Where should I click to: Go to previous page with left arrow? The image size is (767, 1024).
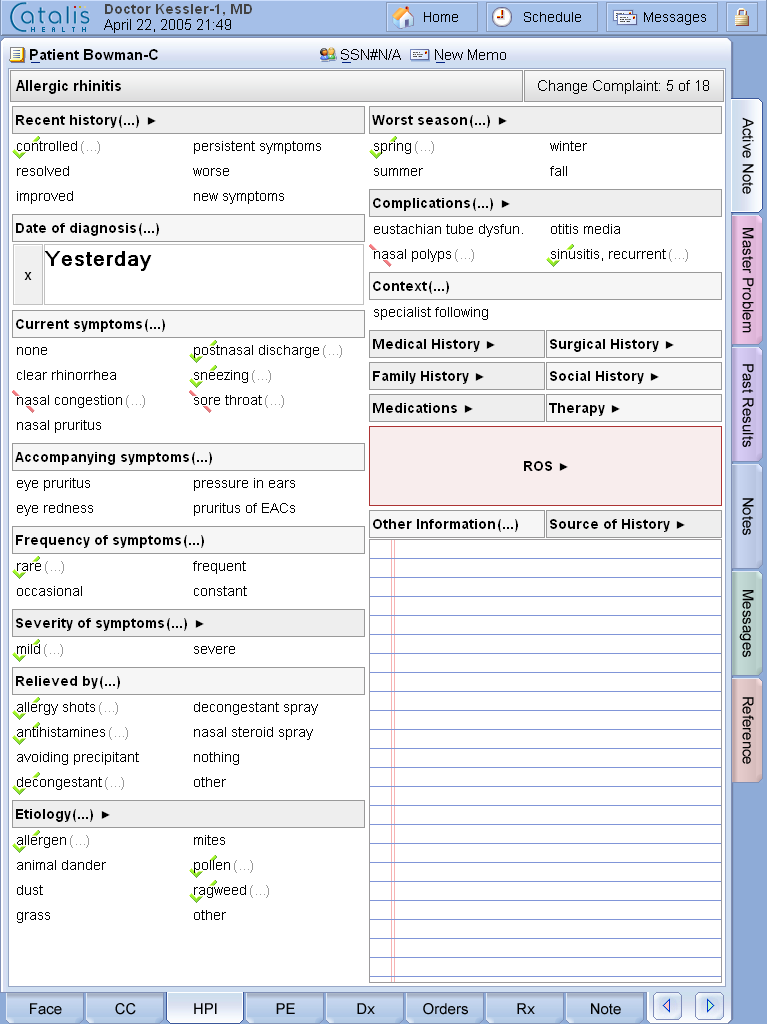[x=666, y=1004]
